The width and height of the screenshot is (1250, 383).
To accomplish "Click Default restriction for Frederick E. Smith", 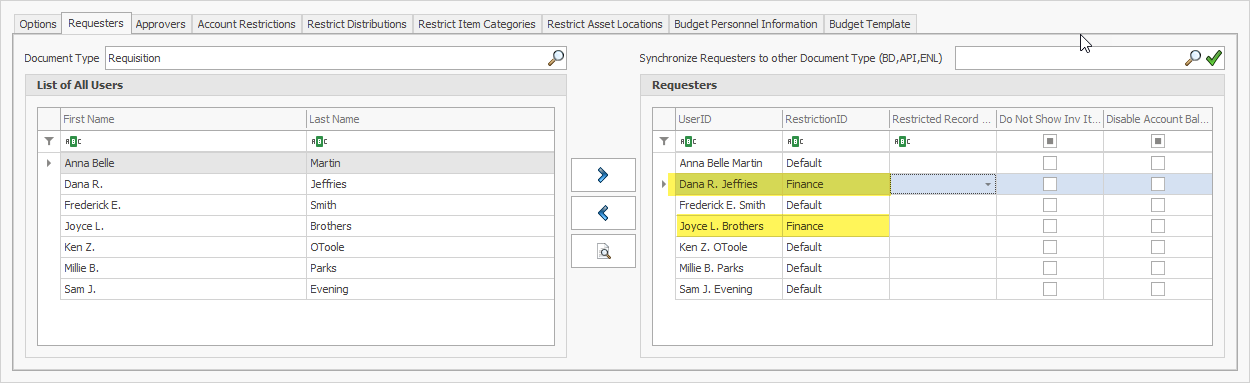I will click(x=835, y=205).
